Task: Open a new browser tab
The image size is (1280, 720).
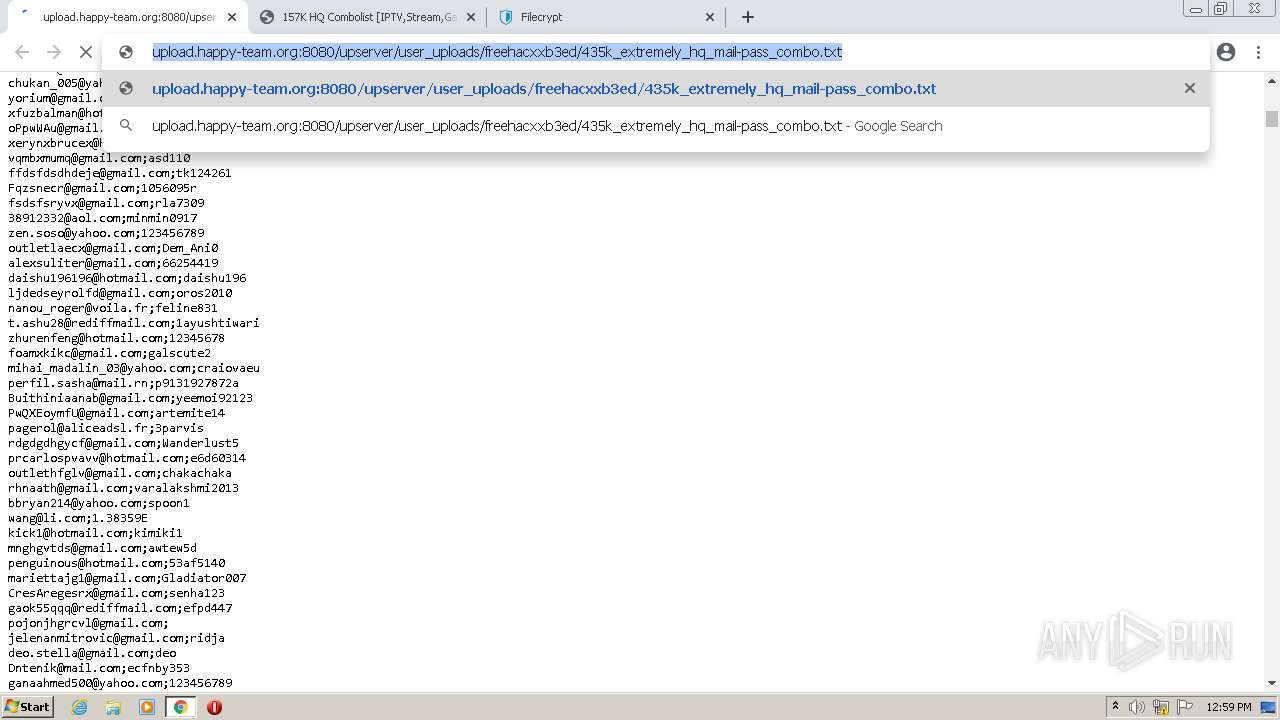Action: click(747, 17)
